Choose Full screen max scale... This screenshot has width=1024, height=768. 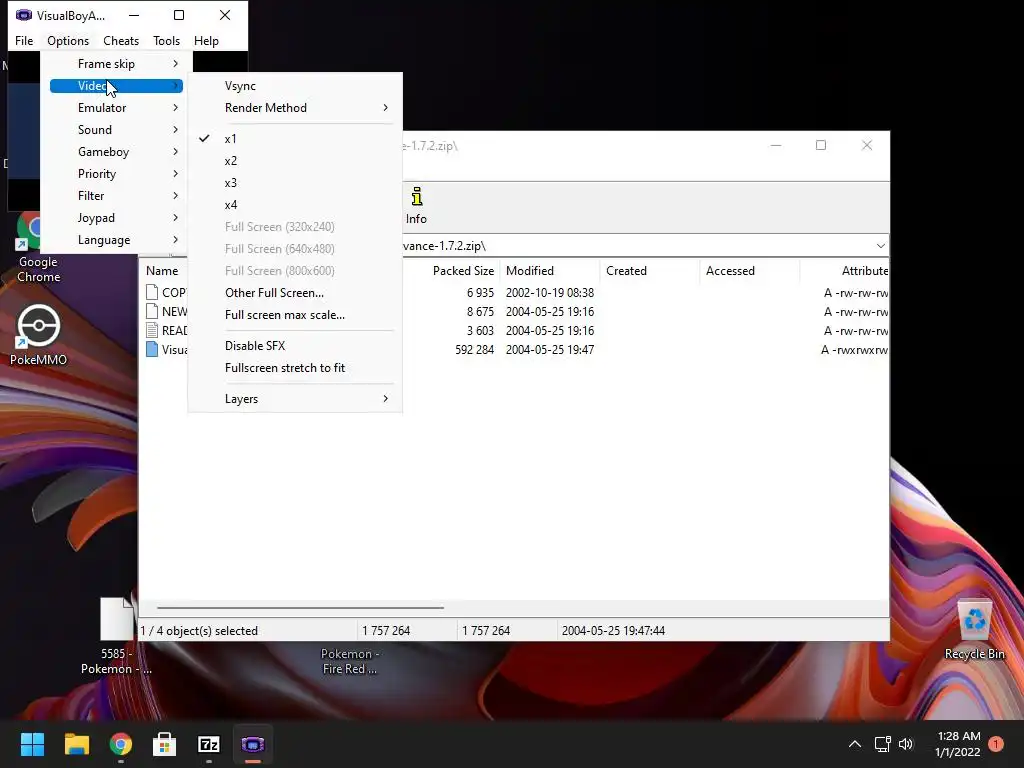coord(295,315)
